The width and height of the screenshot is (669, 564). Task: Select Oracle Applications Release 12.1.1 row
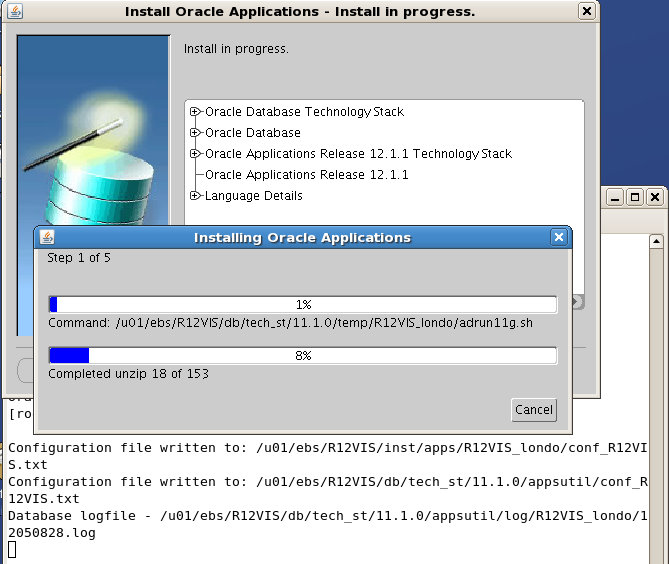(306, 175)
